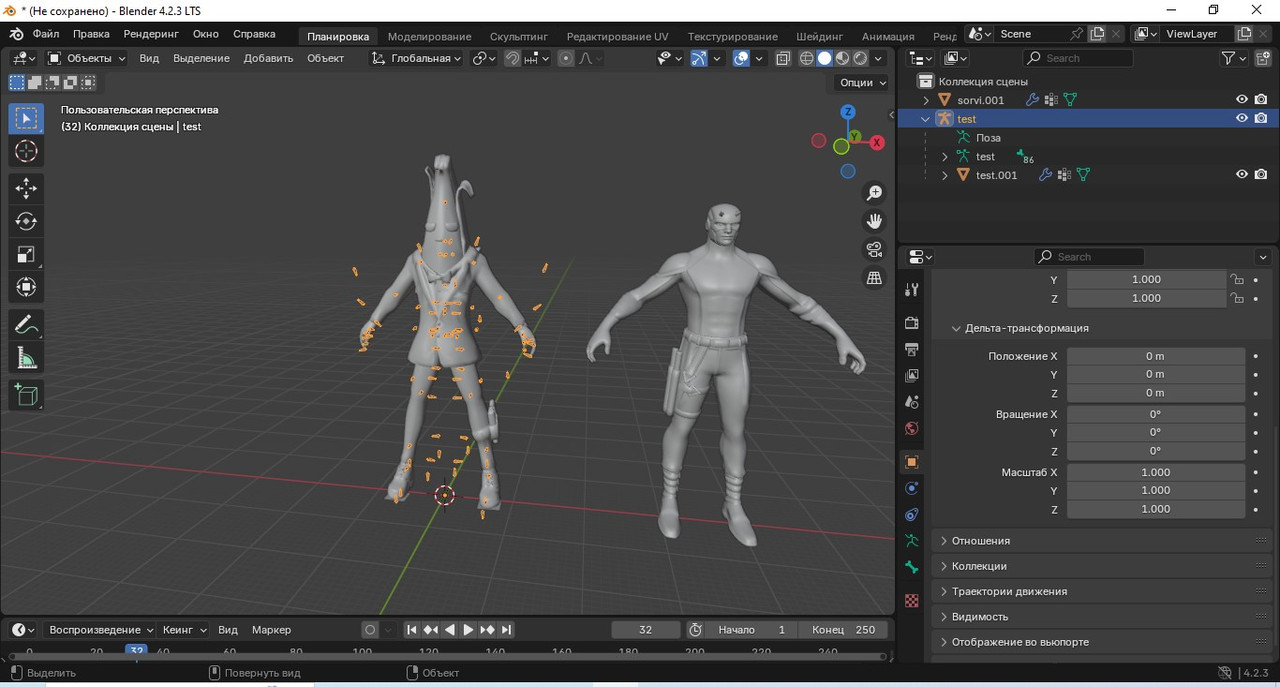Click the new collection icon in outliner
This screenshot has width=1280, height=687.
1263,58
